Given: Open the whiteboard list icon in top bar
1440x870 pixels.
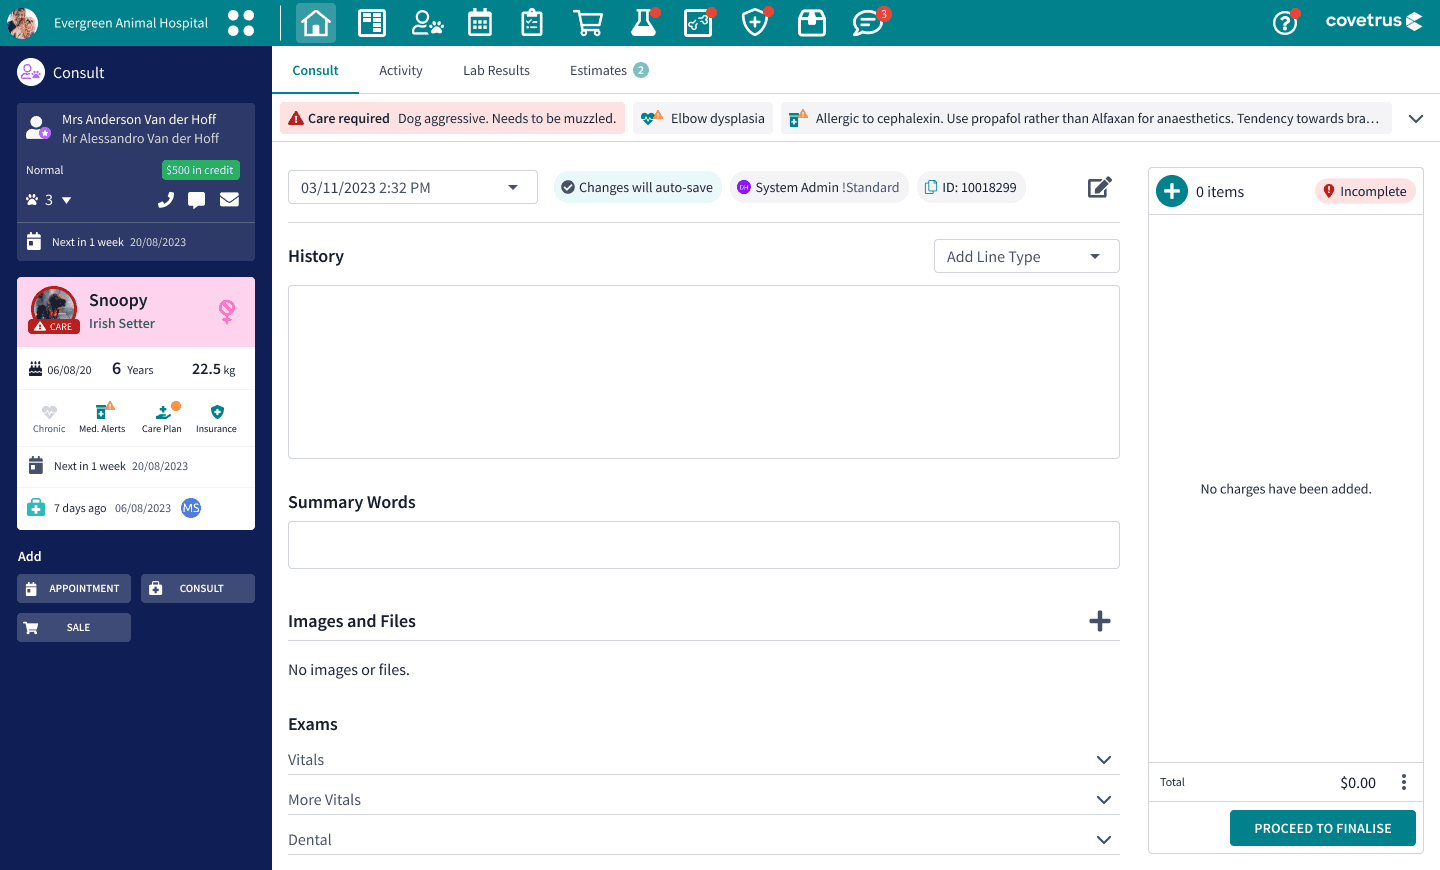Looking at the screenshot, I should [372, 22].
